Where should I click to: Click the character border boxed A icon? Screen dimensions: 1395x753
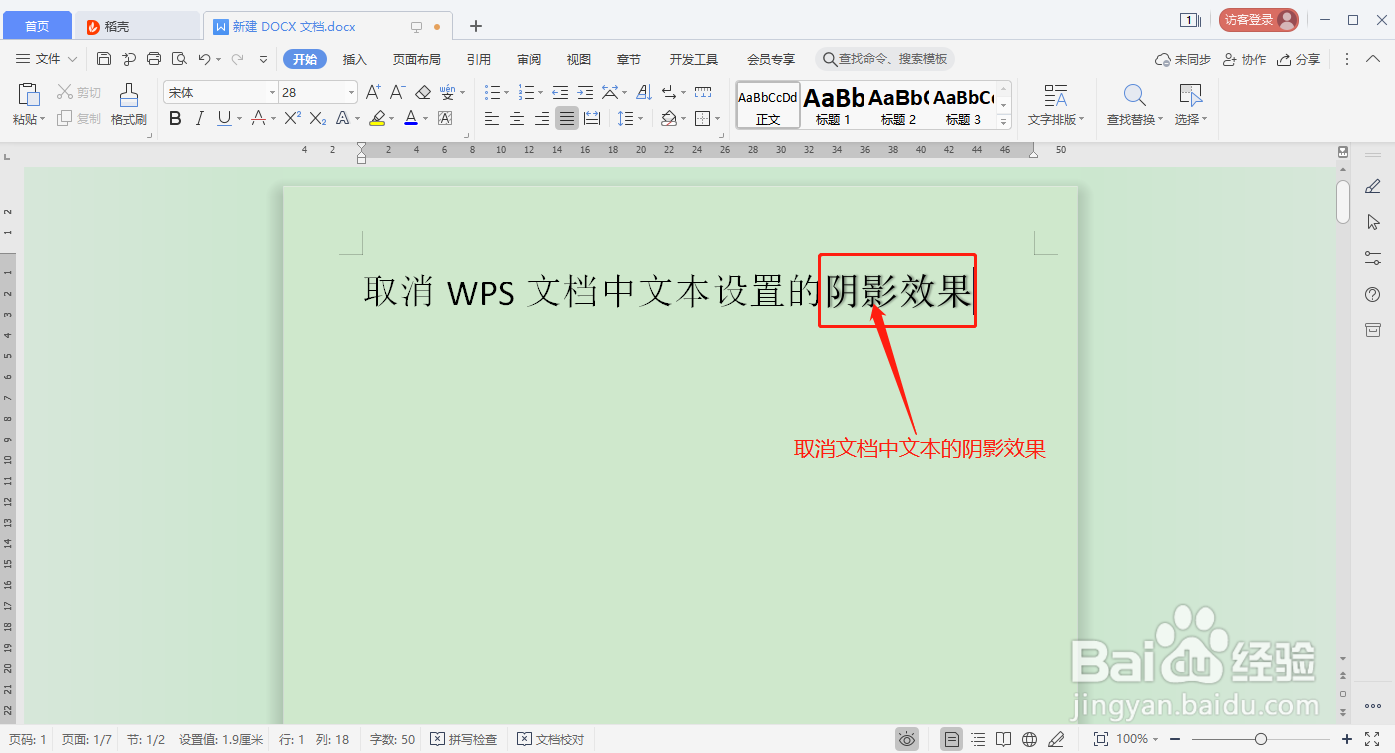pos(445,119)
